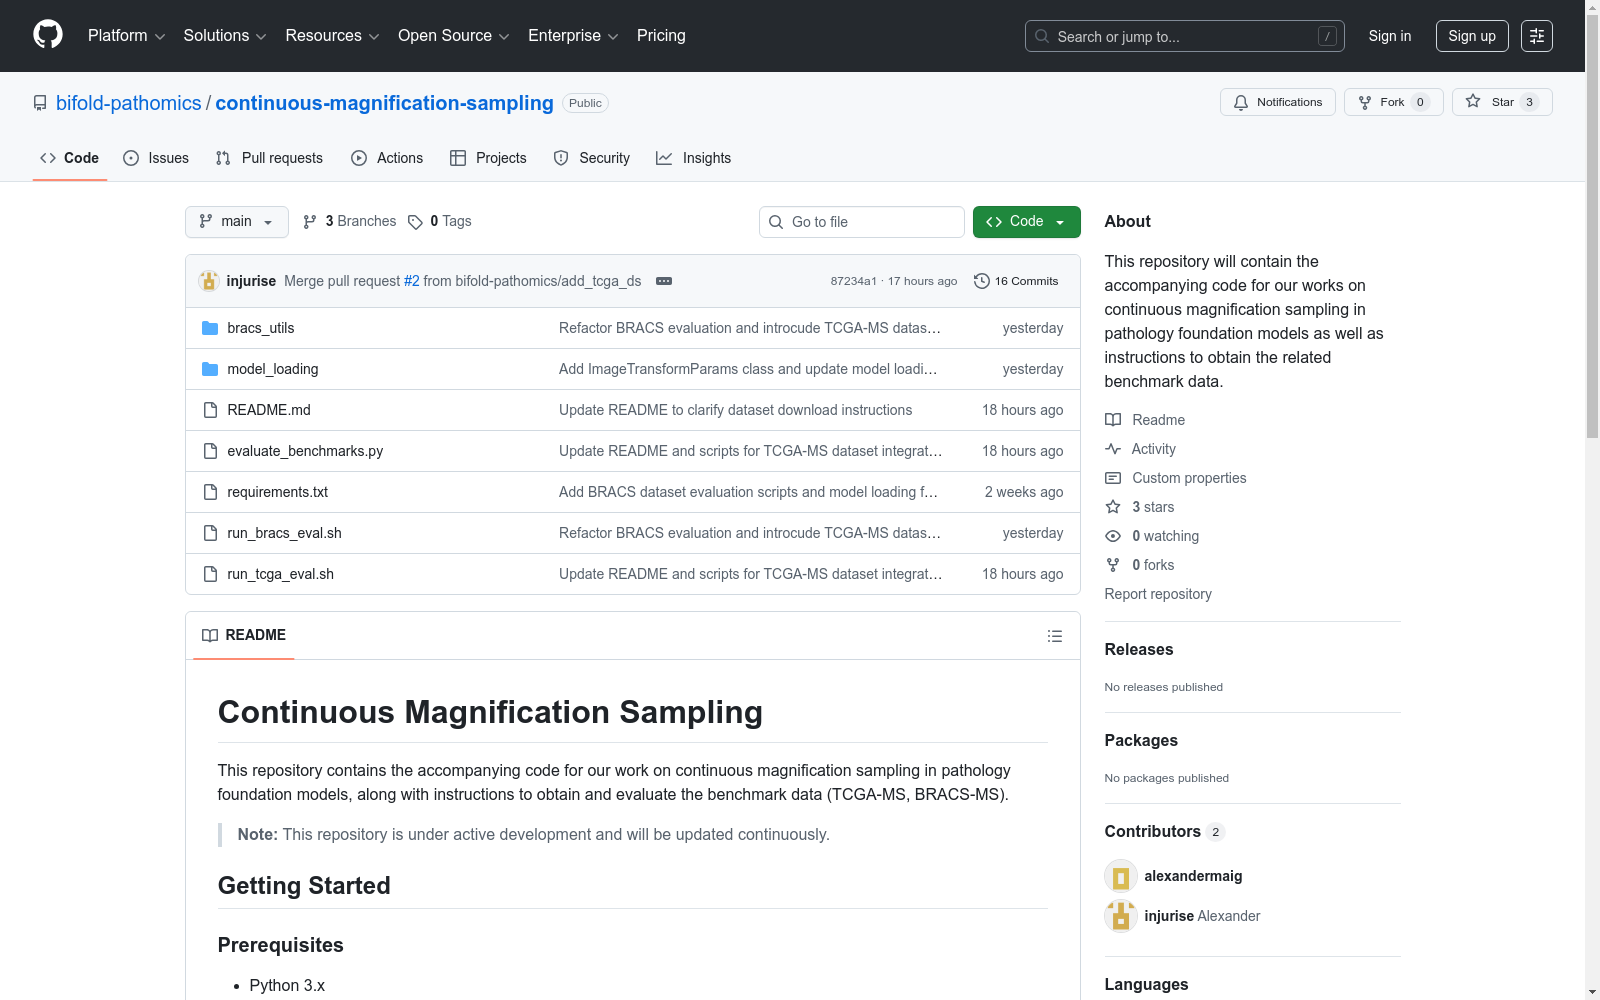This screenshot has height=1000, width=1600.
Task: Click the Custom properties note icon
Action: pos(1113,478)
